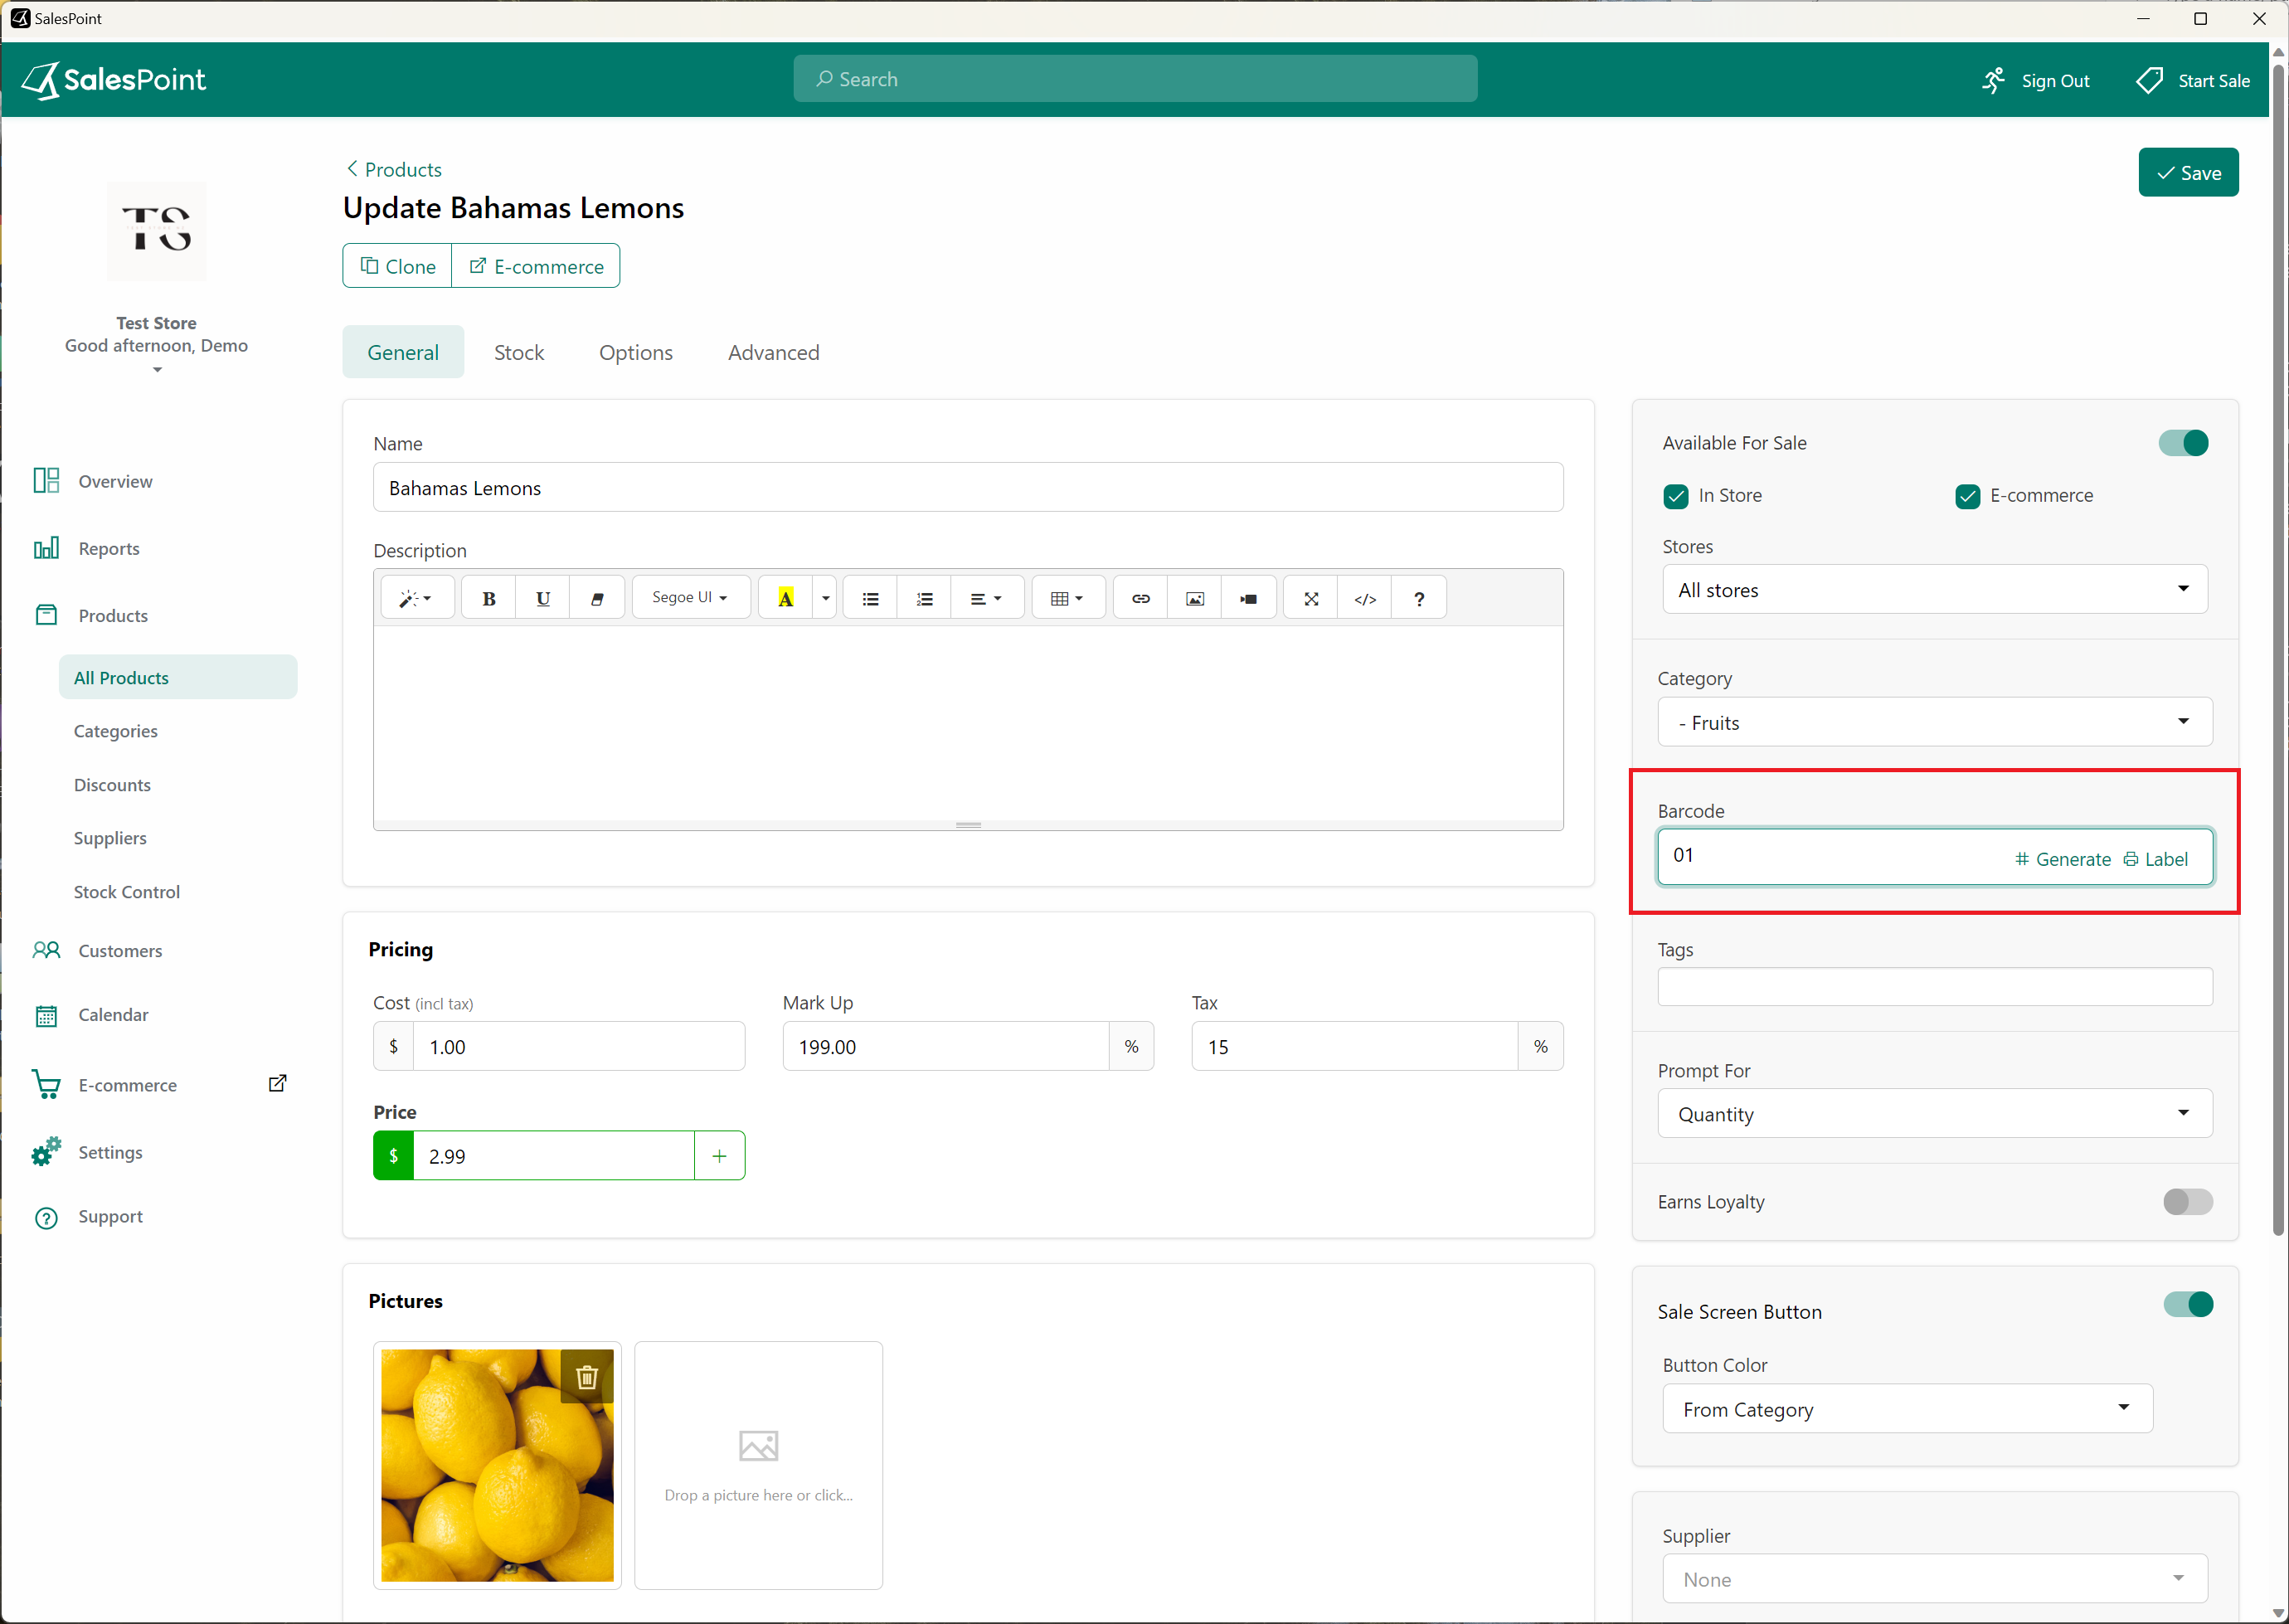Click the insert link icon
Viewport: 2289px width, 1624px height.
[x=1140, y=598]
